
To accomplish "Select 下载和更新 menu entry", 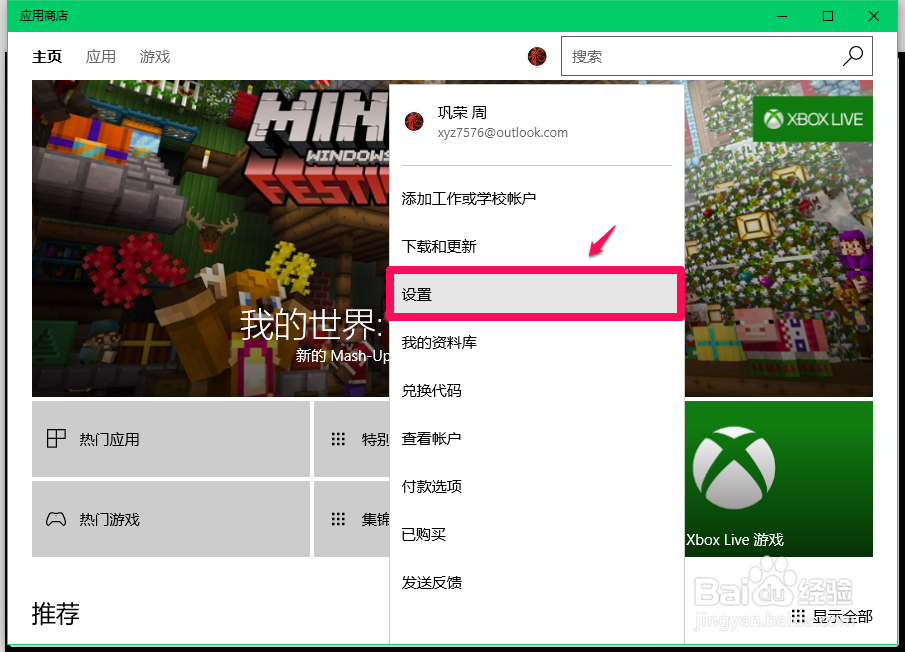I will pyautogui.click(x=537, y=246).
